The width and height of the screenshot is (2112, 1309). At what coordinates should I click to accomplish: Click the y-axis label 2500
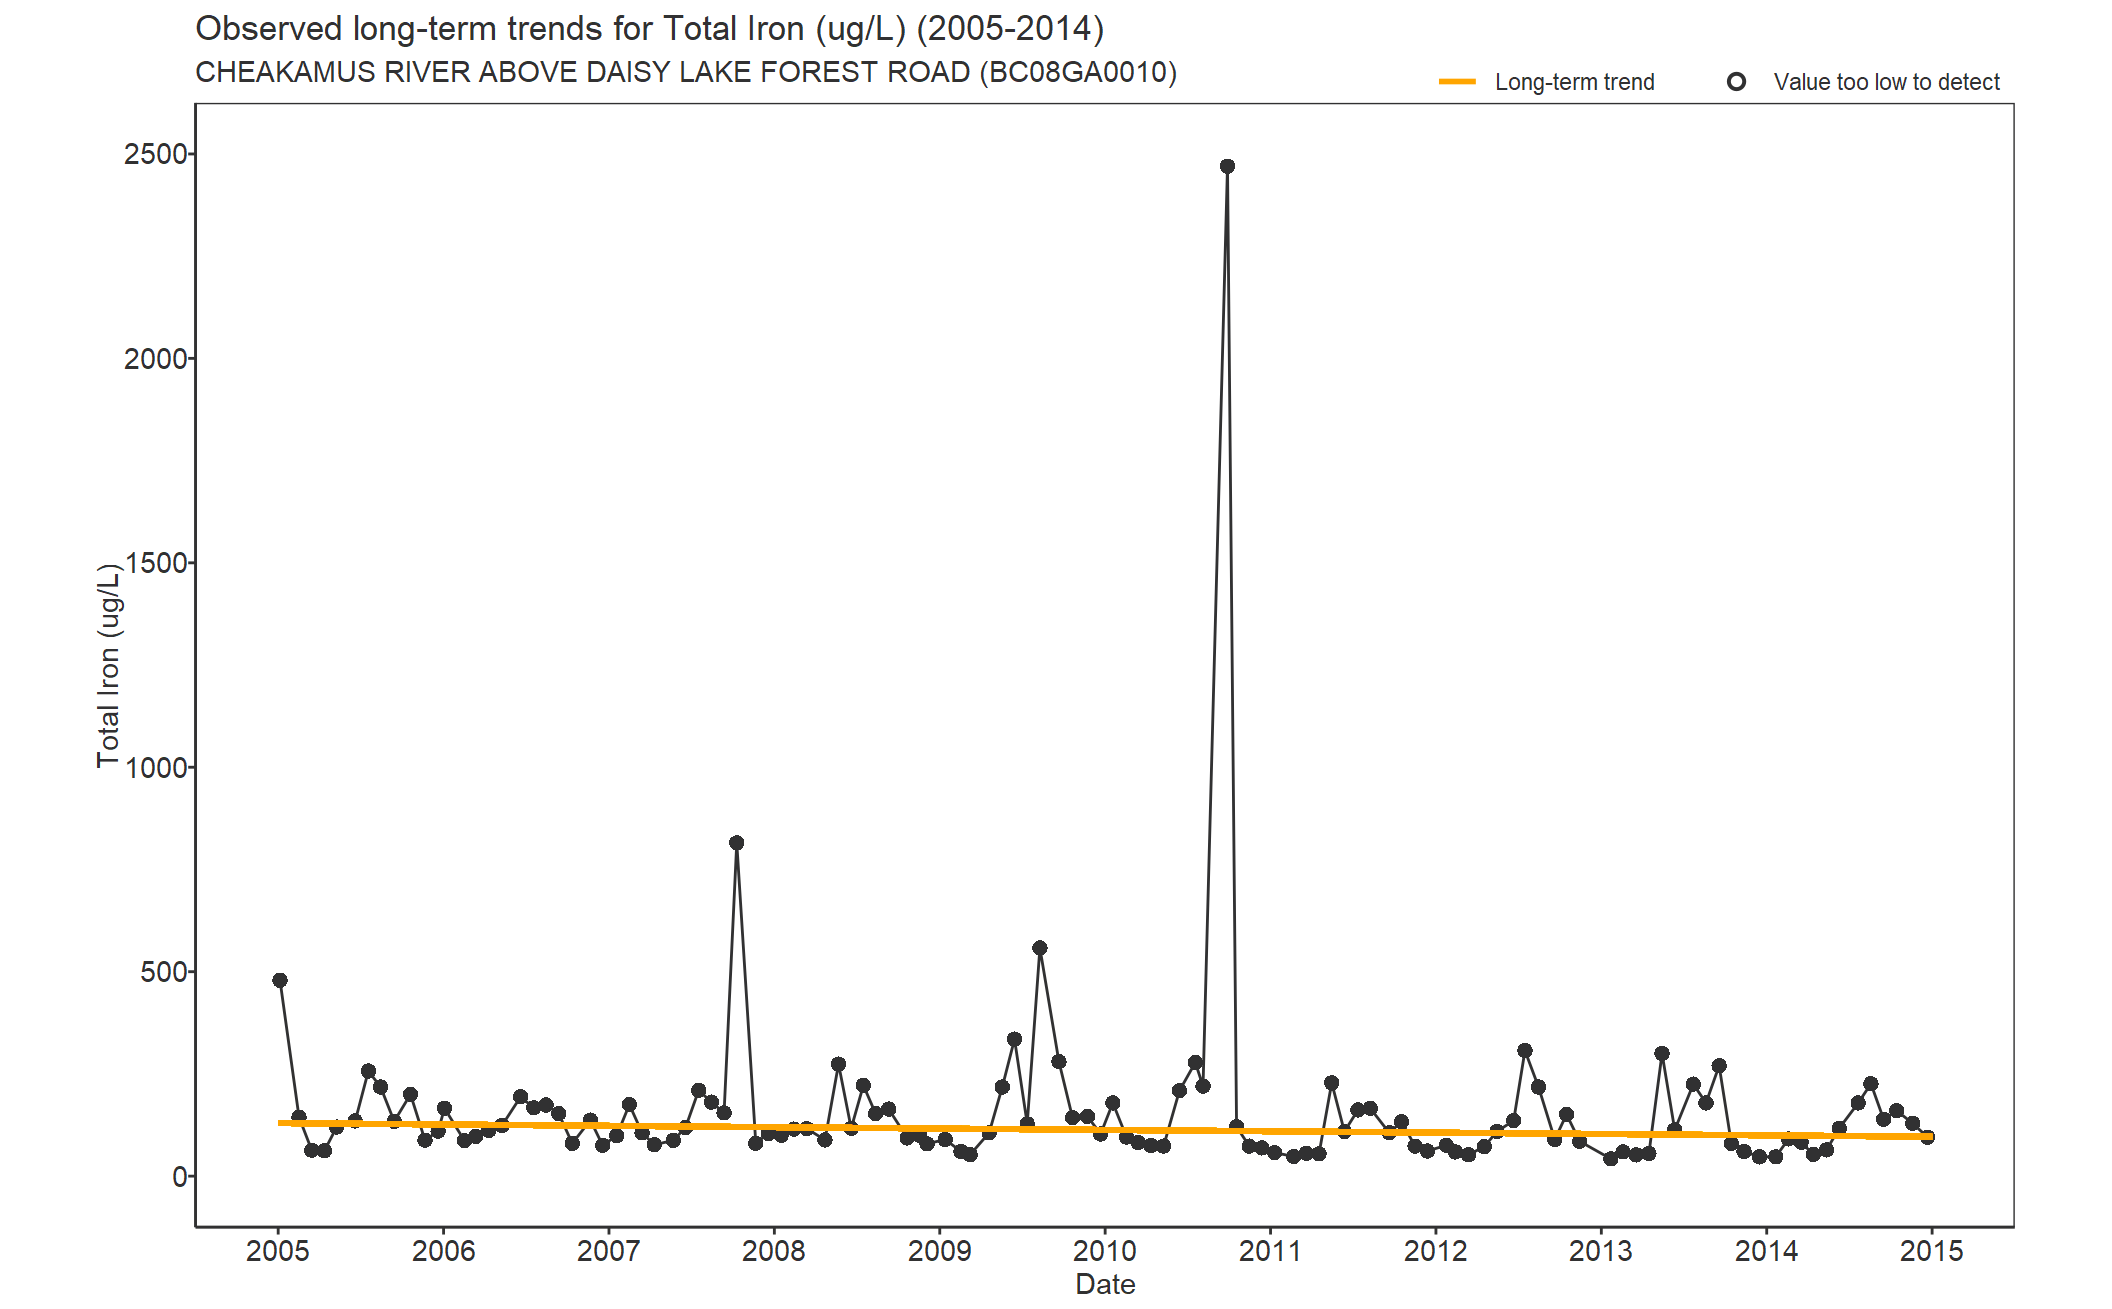155,154
